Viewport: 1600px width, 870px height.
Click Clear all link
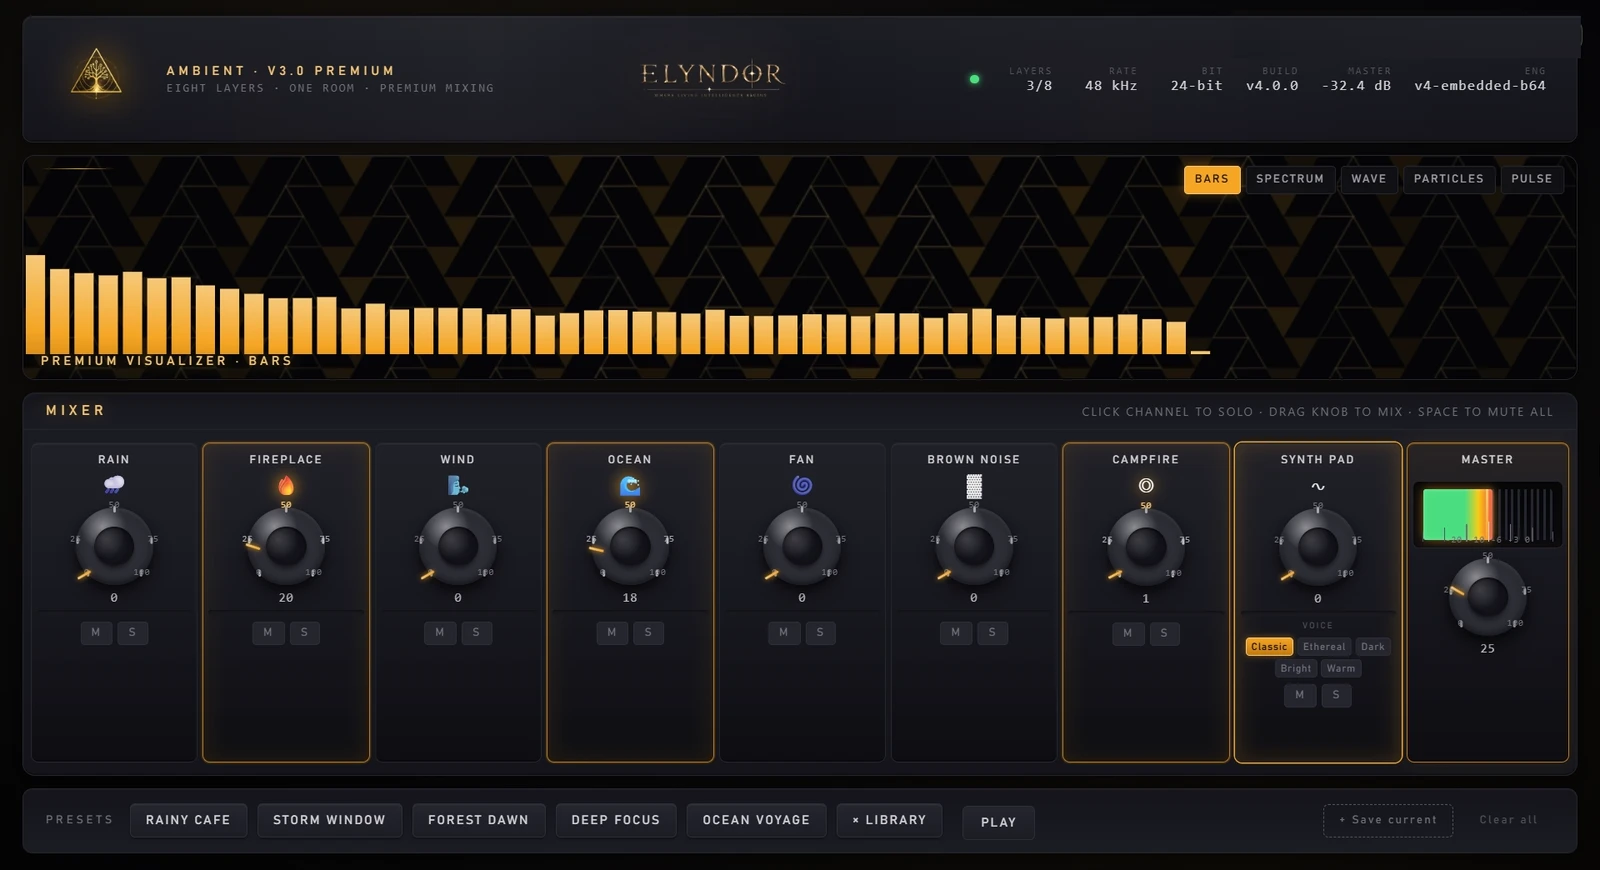(x=1508, y=820)
